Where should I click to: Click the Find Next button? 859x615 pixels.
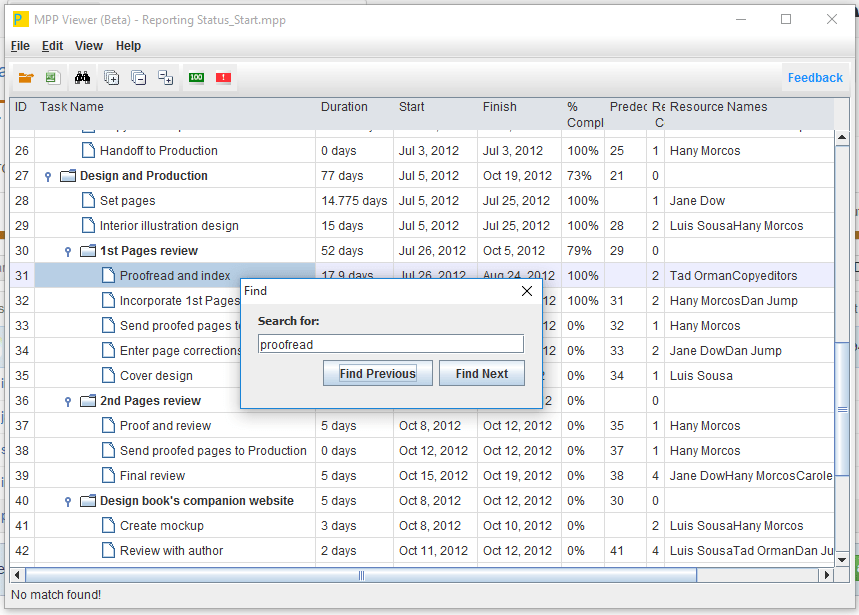click(481, 373)
